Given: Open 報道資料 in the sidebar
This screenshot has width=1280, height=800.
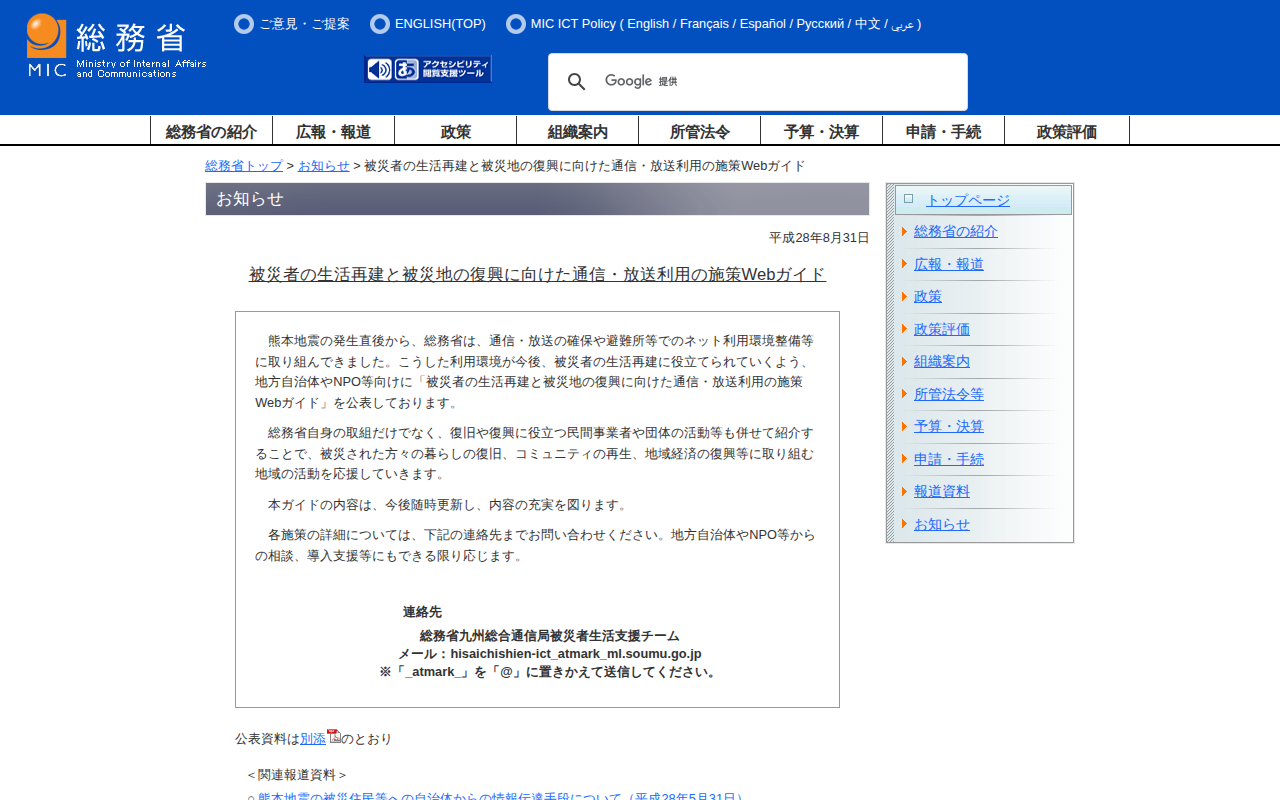Looking at the screenshot, I should click(941, 492).
